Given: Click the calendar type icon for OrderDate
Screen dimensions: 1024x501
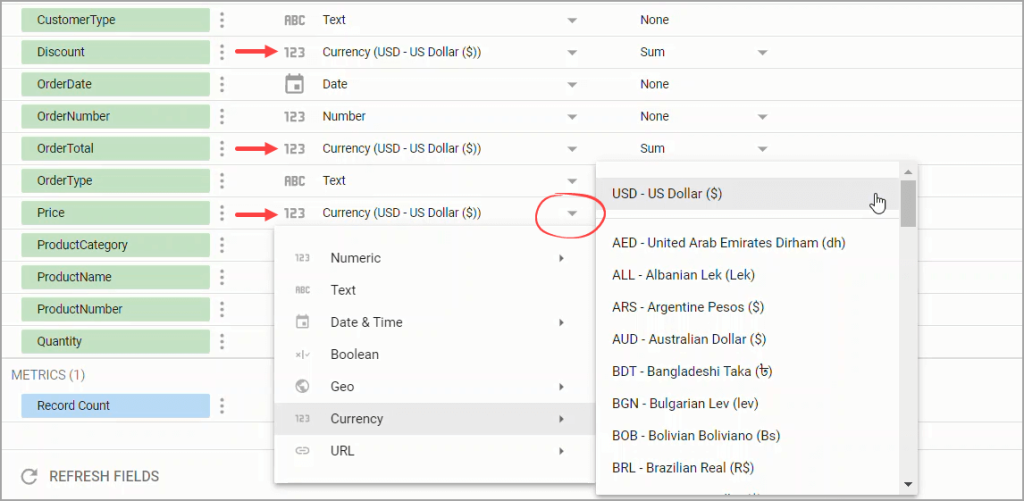Looking at the screenshot, I should tap(295, 84).
